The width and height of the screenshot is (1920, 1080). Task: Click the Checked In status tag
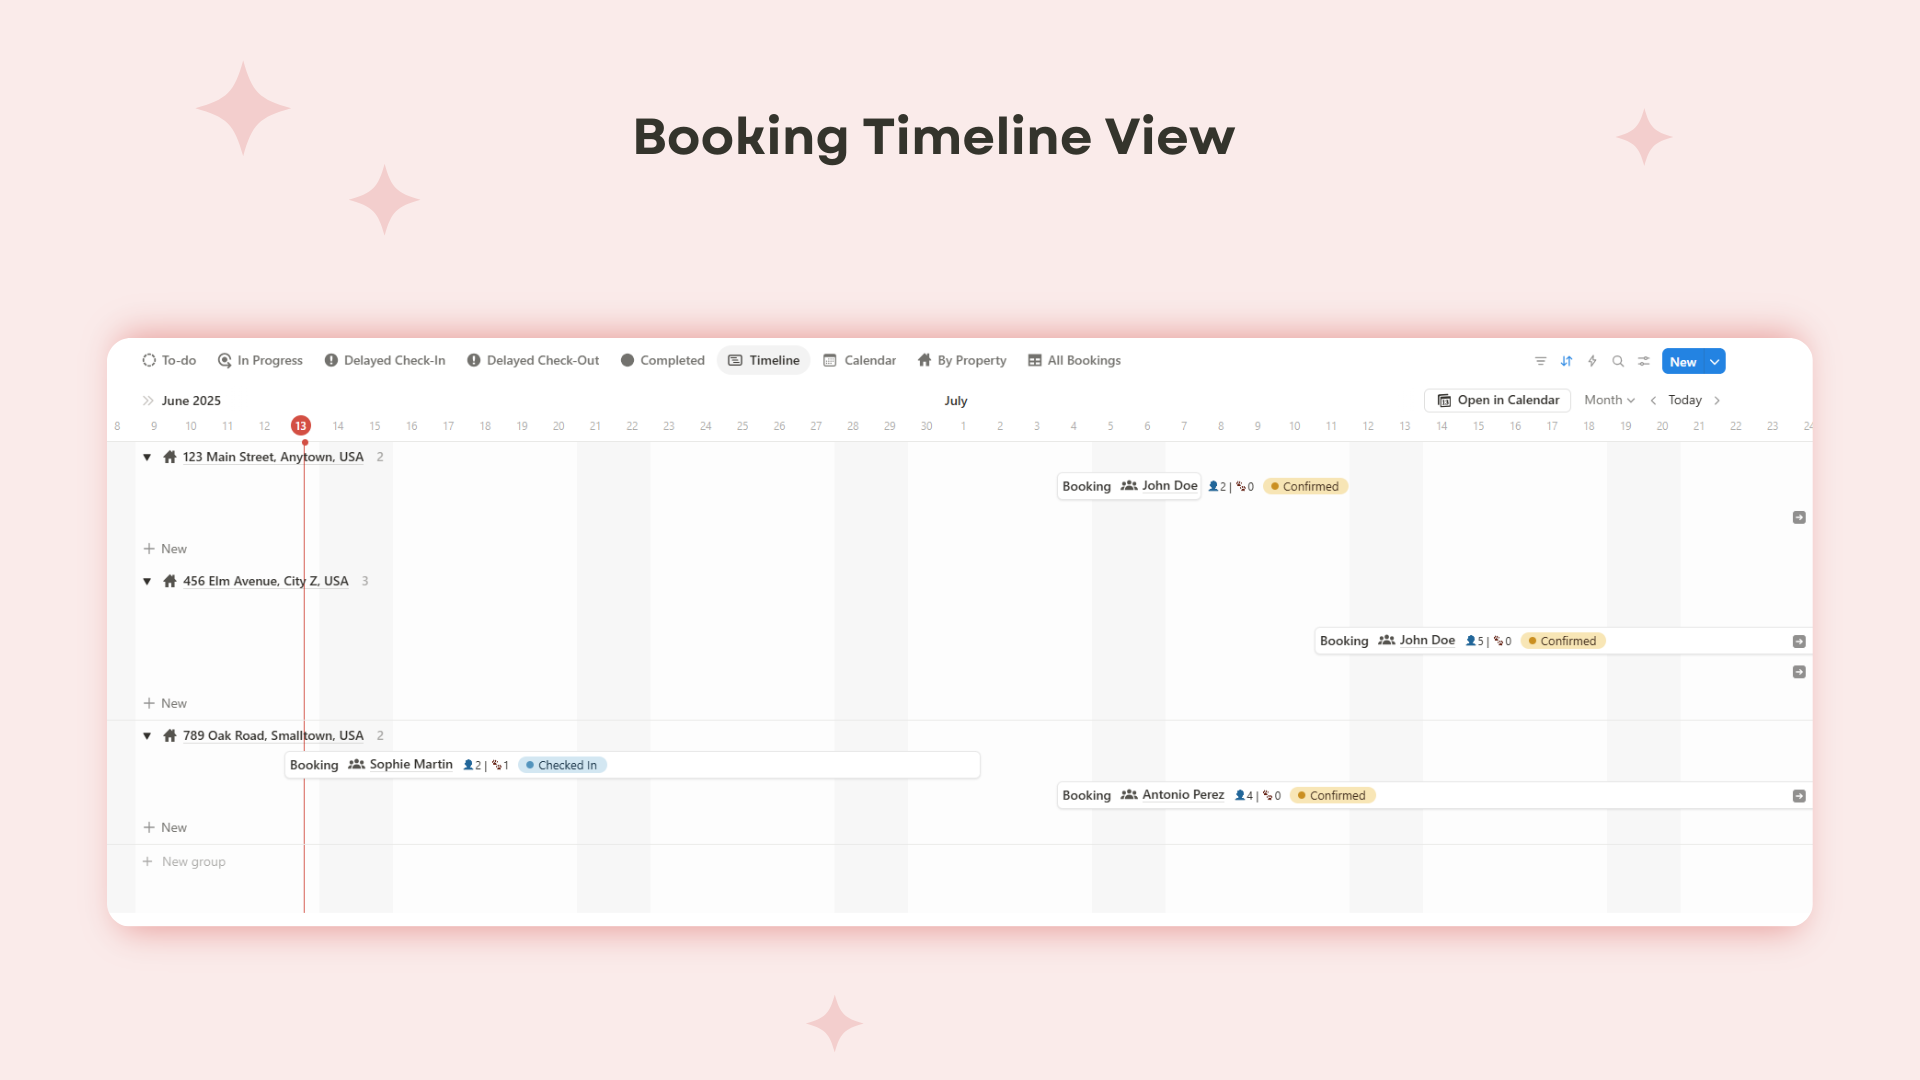coord(562,765)
